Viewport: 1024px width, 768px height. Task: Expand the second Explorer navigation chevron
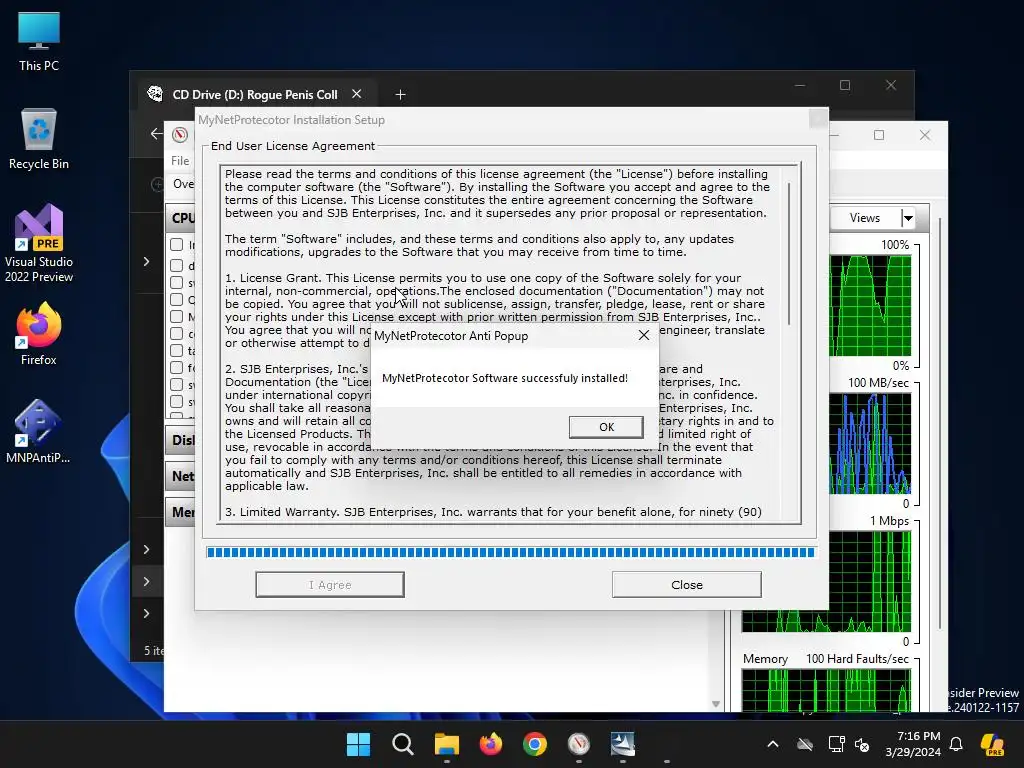coord(146,549)
